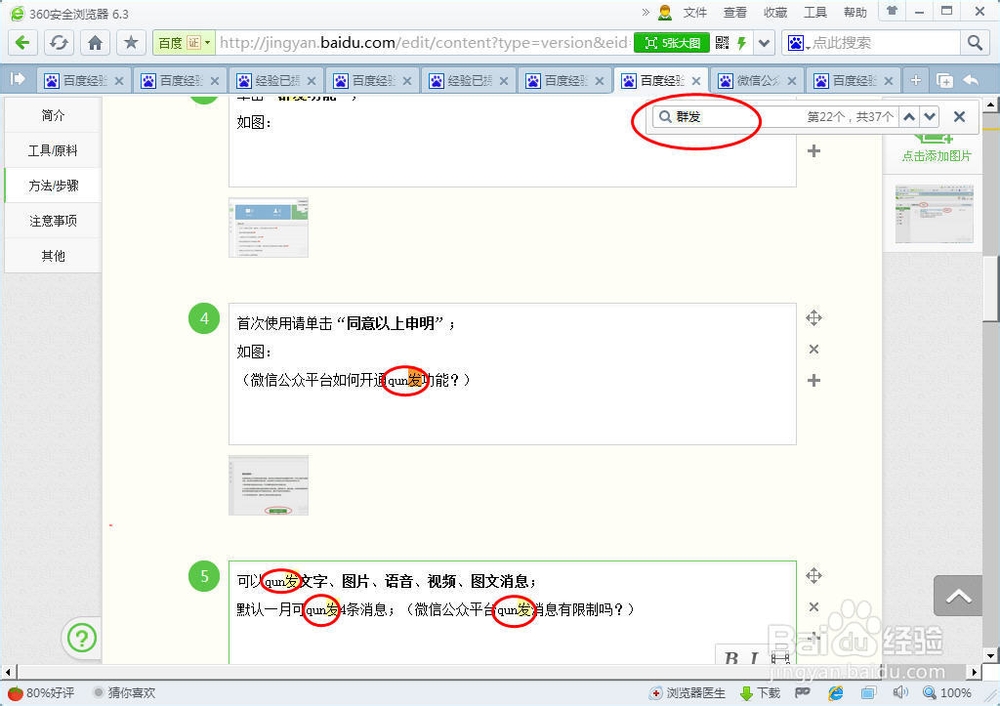Screen dimensions: 1000x706
Task: Click the green help question mark icon
Action: tap(82, 638)
